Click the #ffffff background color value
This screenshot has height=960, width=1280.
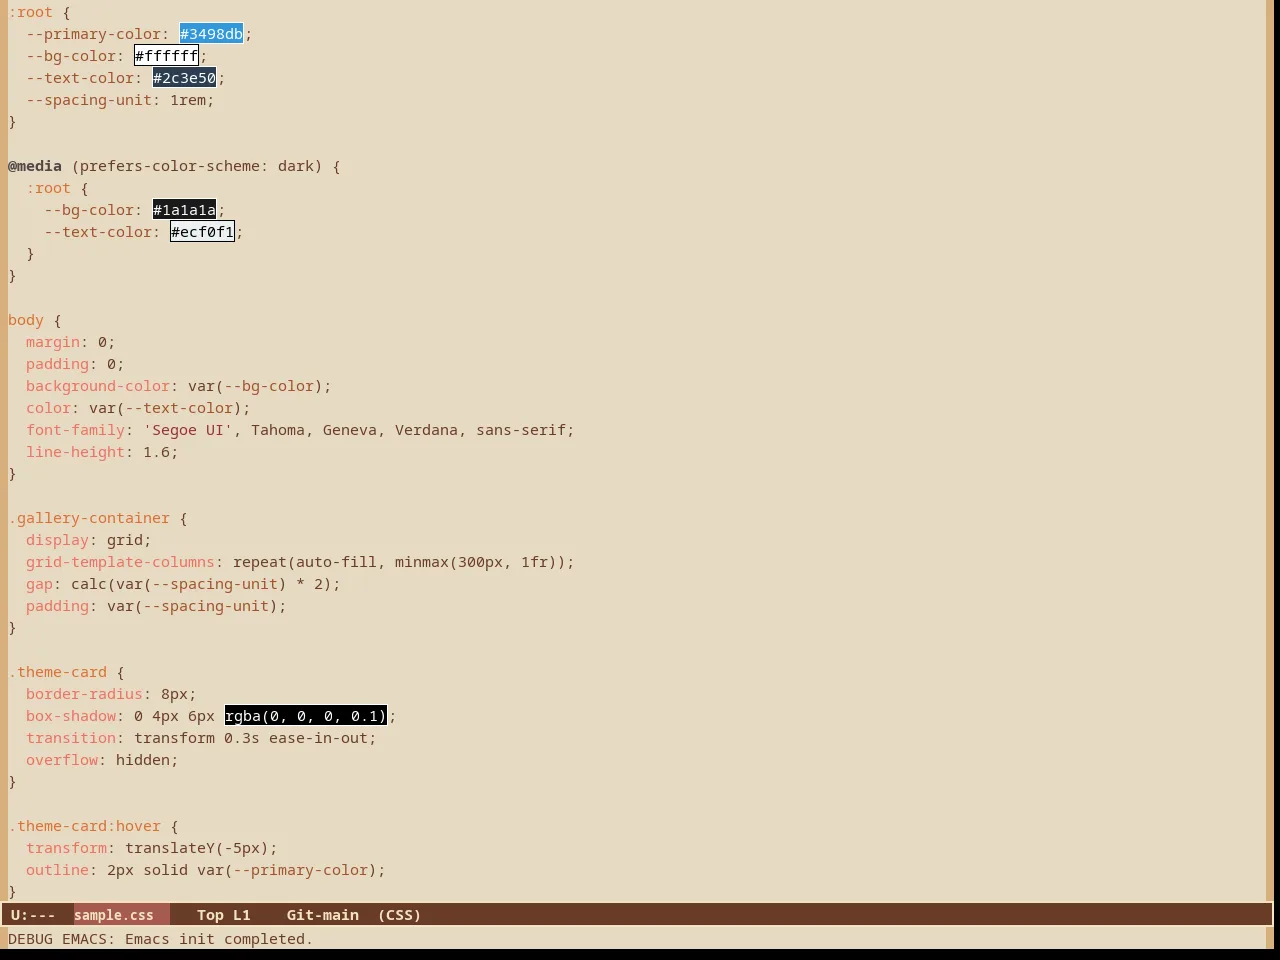(166, 56)
